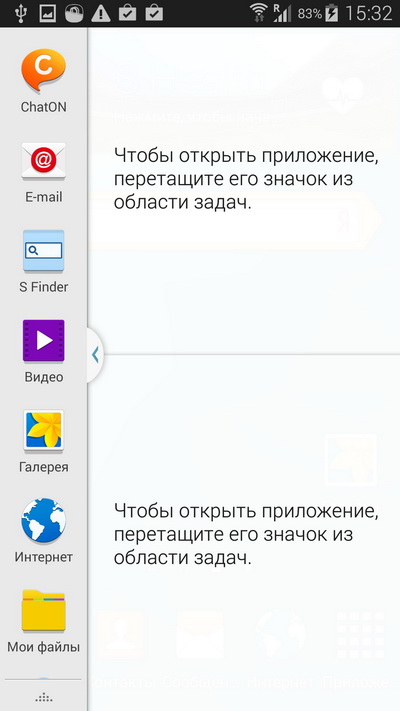Open the purple Видео player icon

pyautogui.click(x=44, y=341)
